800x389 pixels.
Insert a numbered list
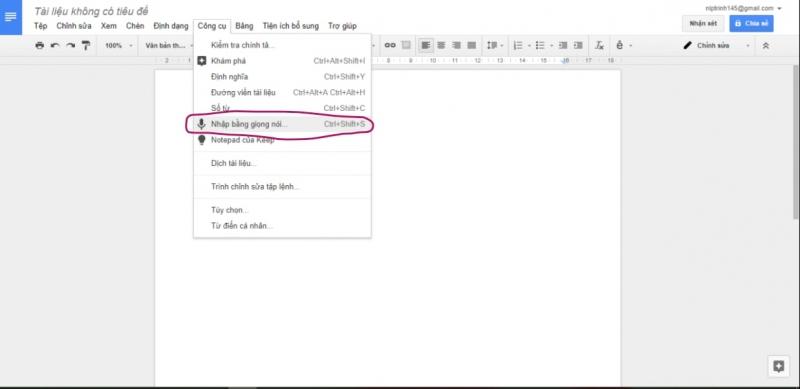pyautogui.click(x=518, y=45)
